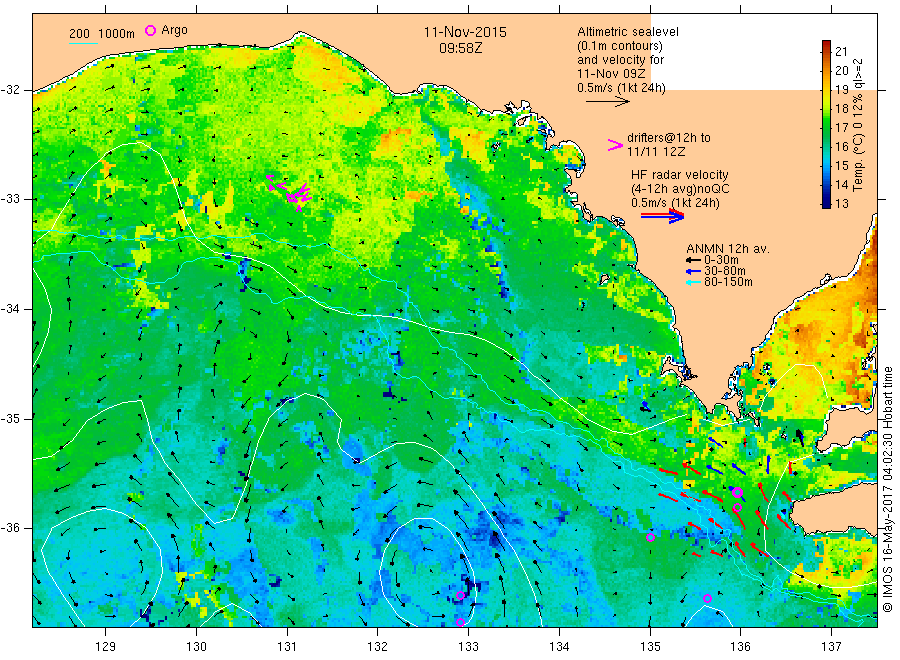Click the '200 1000m' isobath label
Image resolution: width=900 pixels, height=660 pixels.
(102, 33)
